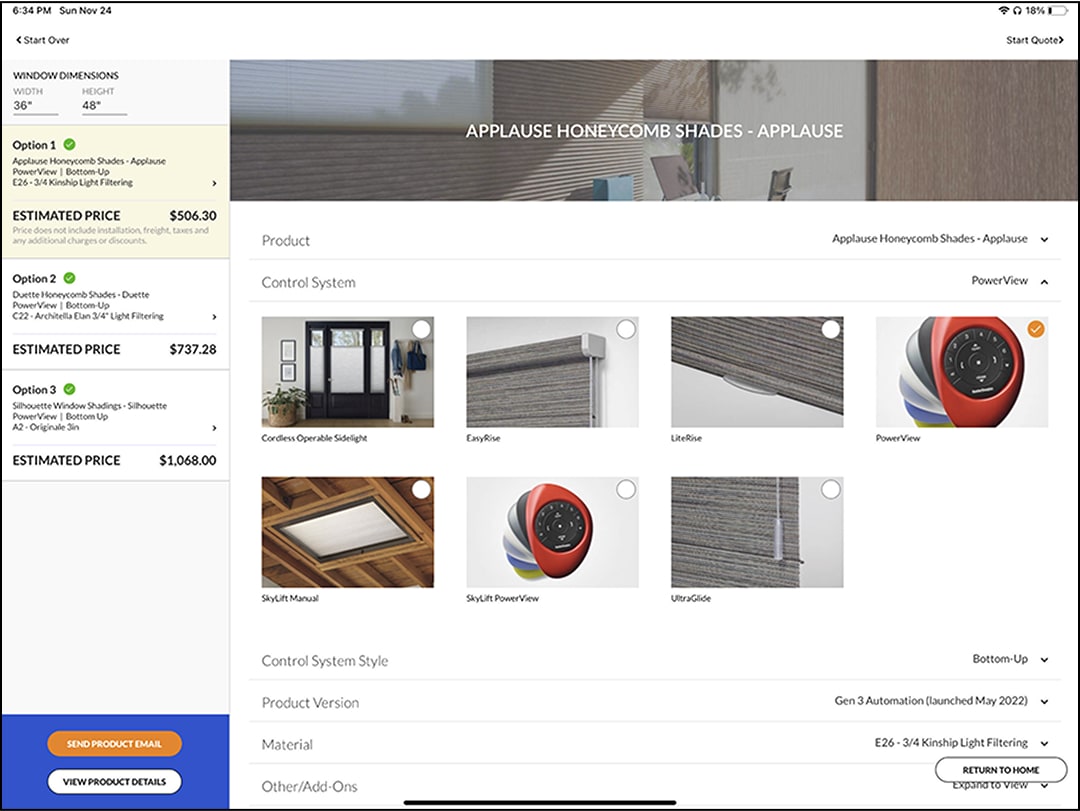Viewport: 1080px width, 811px height.
Task: Select the LiteRise radio button
Action: tap(831, 329)
